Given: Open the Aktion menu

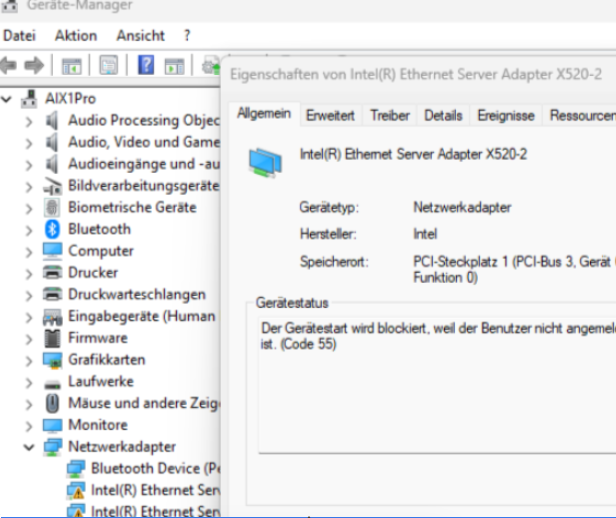Looking at the screenshot, I should (76, 36).
